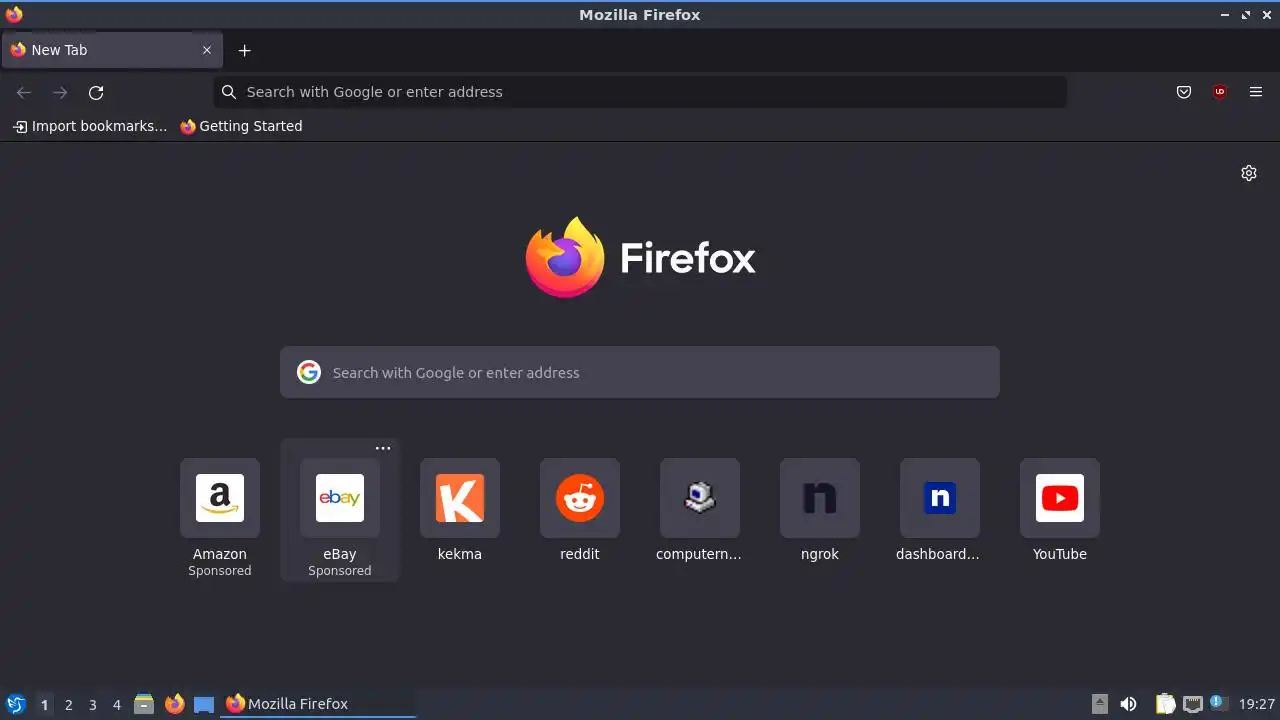Switch to workspace 3
The image size is (1280, 720).
point(93,705)
